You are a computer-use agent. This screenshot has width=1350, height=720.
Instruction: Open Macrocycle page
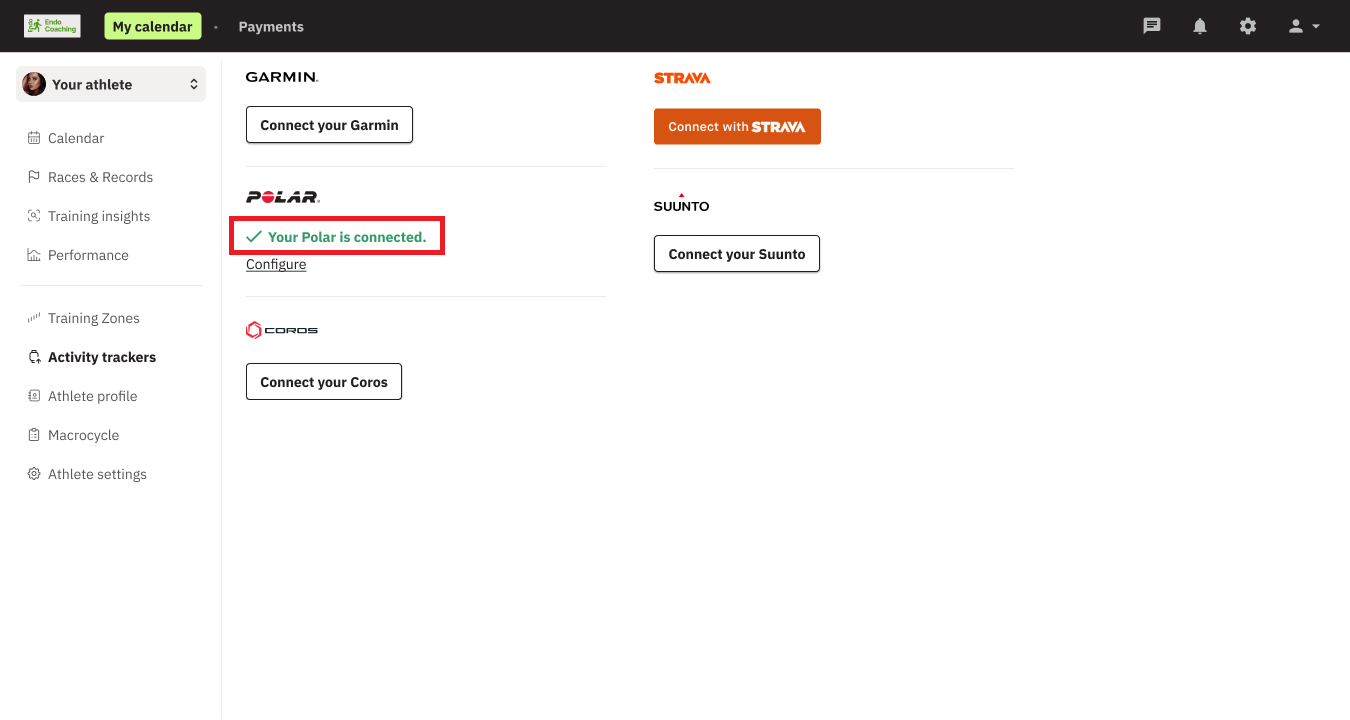click(83, 435)
